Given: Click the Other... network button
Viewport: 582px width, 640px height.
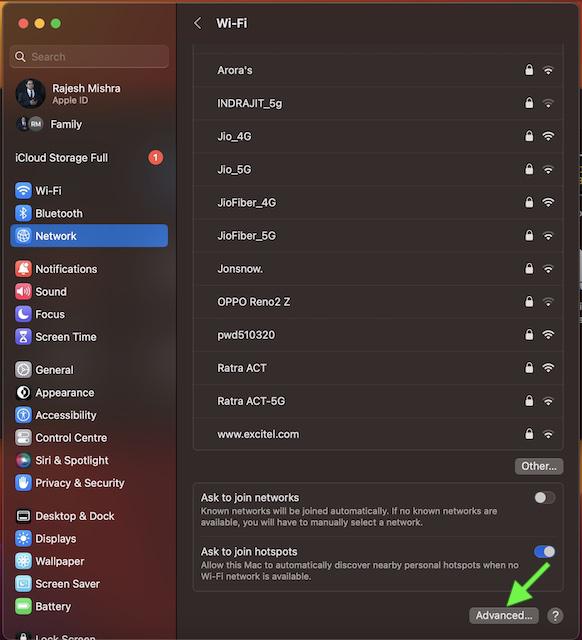Looking at the screenshot, I should point(539,466).
